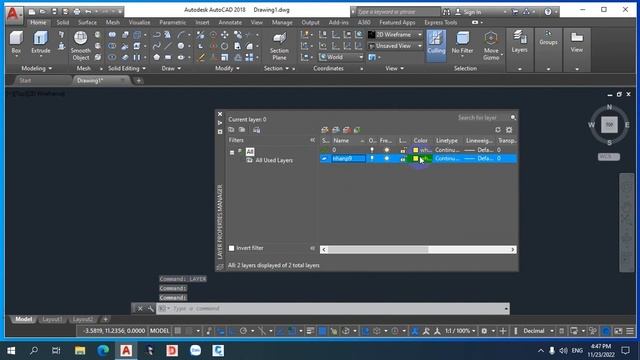Toggle Freeze sun for khang9 layer
The width and height of the screenshot is (640, 360).
tap(386, 158)
